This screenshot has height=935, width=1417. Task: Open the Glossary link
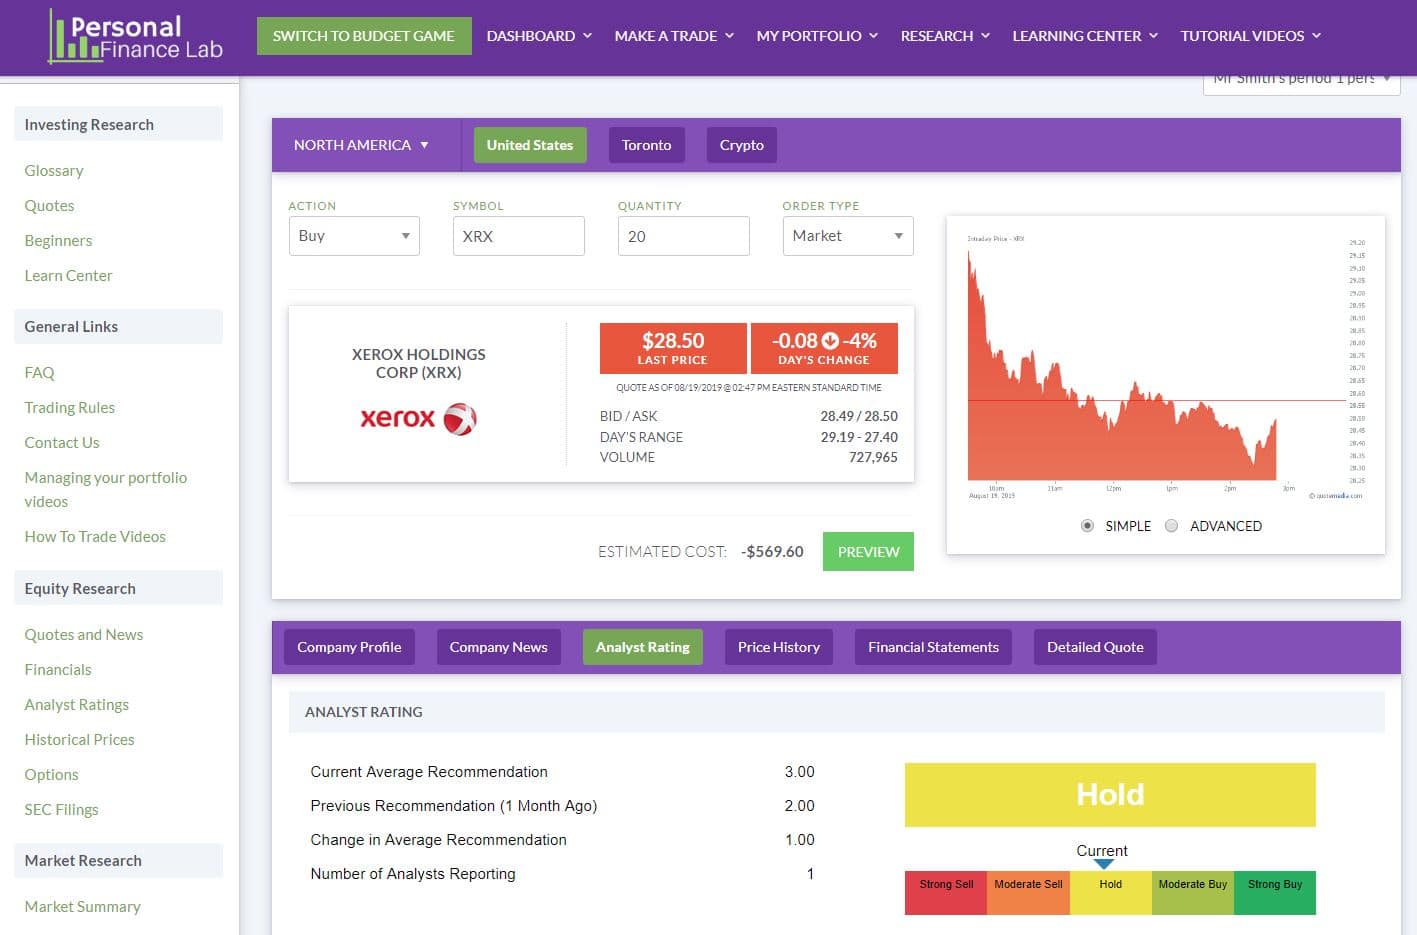pos(54,171)
